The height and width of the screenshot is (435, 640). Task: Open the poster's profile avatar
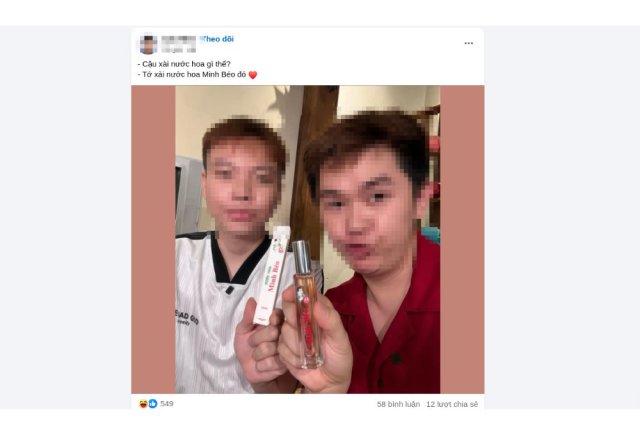(148, 44)
